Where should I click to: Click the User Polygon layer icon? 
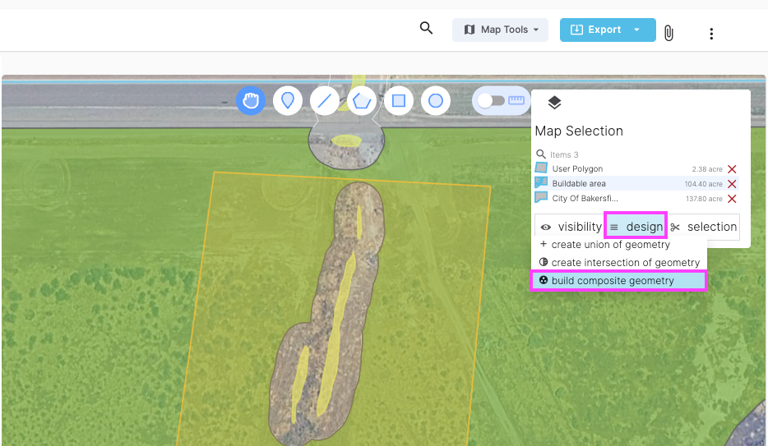(541, 168)
